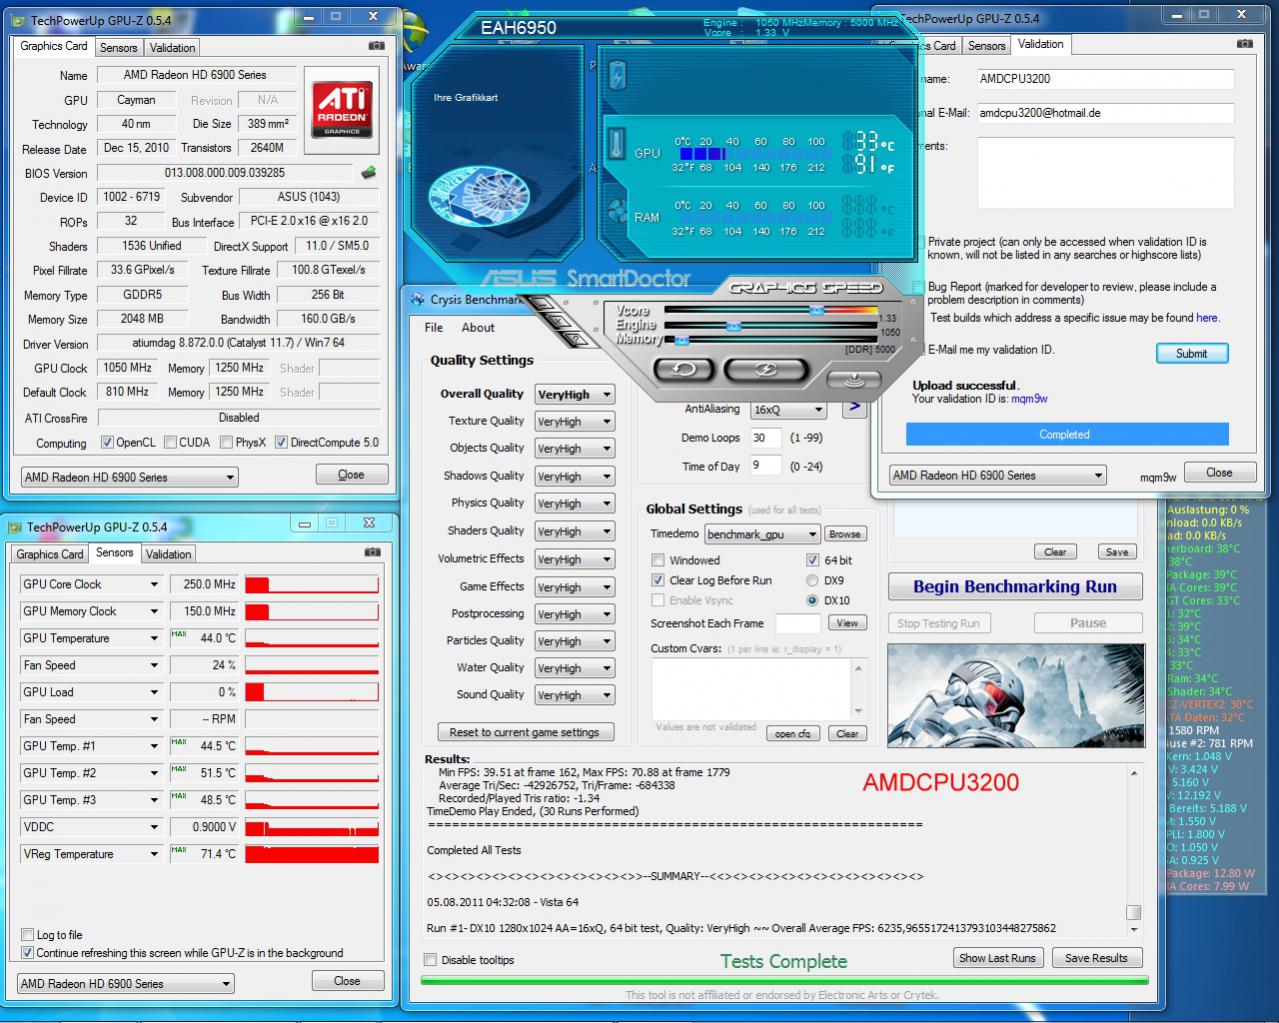Click SmartDoctor lightning apply button
The image size is (1279, 1023).
pyautogui.click(x=765, y=369)
